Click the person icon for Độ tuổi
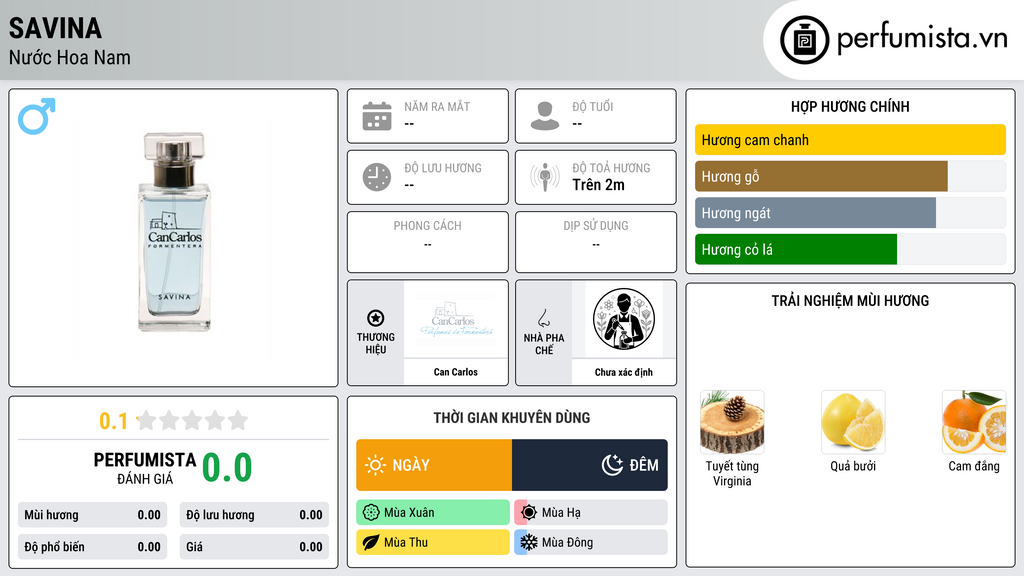 tap(545, 116)
